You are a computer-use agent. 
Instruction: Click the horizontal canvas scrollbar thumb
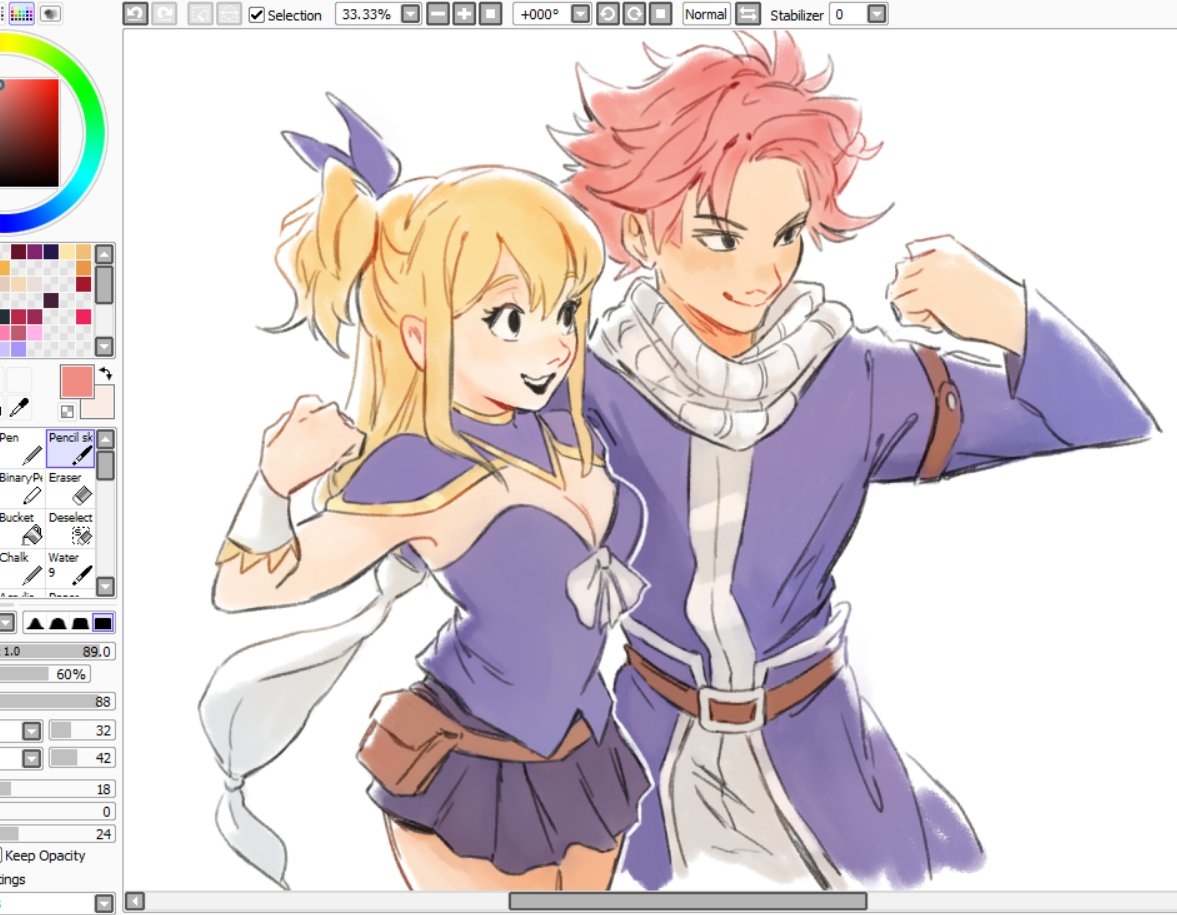point(687,901)
